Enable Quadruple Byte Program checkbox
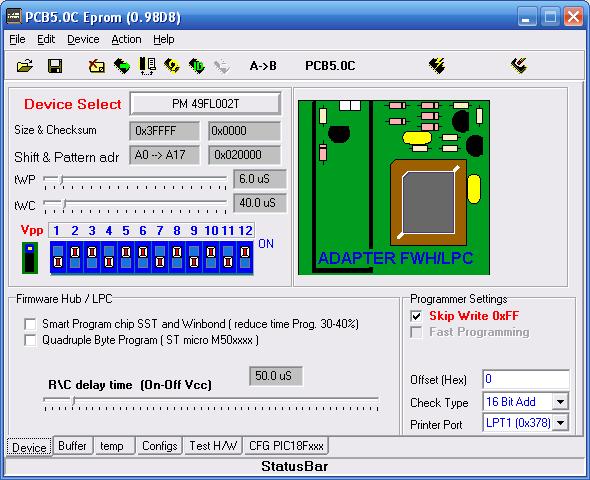Screen dimensions: 590x480 (30, 340)
